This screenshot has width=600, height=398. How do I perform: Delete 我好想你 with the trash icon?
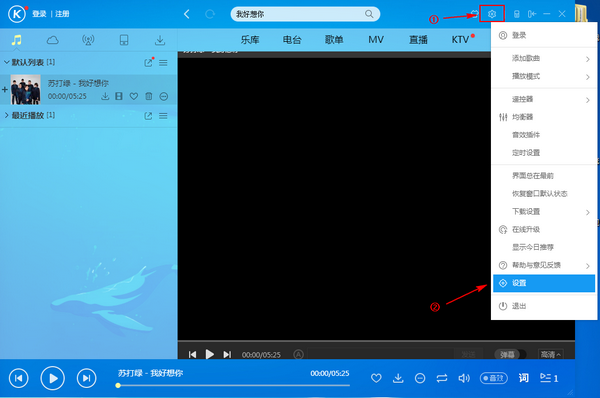149,96
